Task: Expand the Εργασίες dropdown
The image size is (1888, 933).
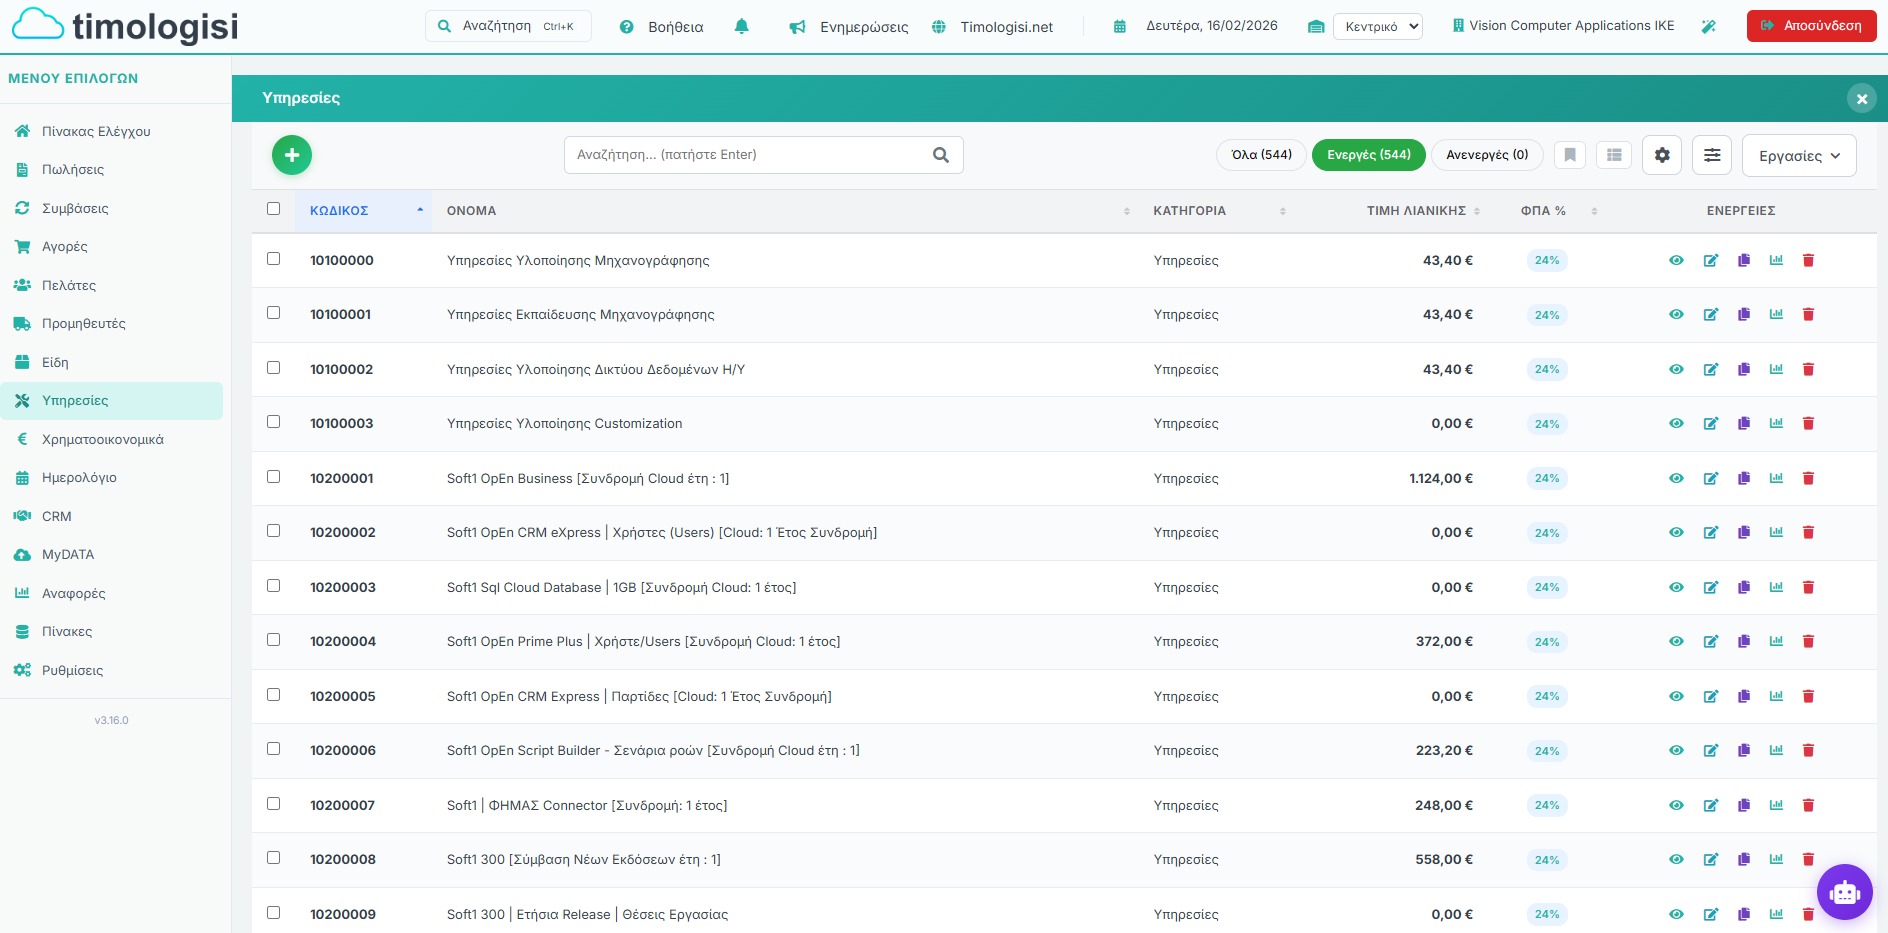Action: pos(1798,156)
